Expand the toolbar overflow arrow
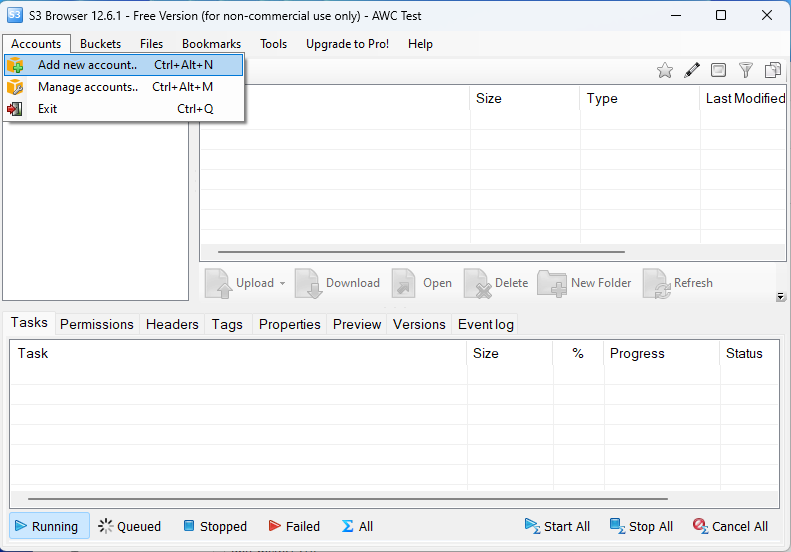 pyautogui.click(x=780, y=297)
